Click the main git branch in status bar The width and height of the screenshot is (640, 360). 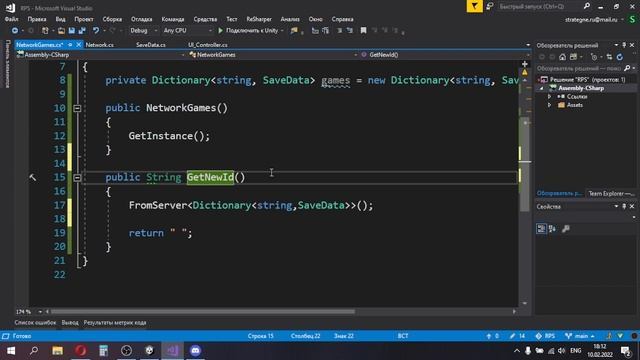580,336
